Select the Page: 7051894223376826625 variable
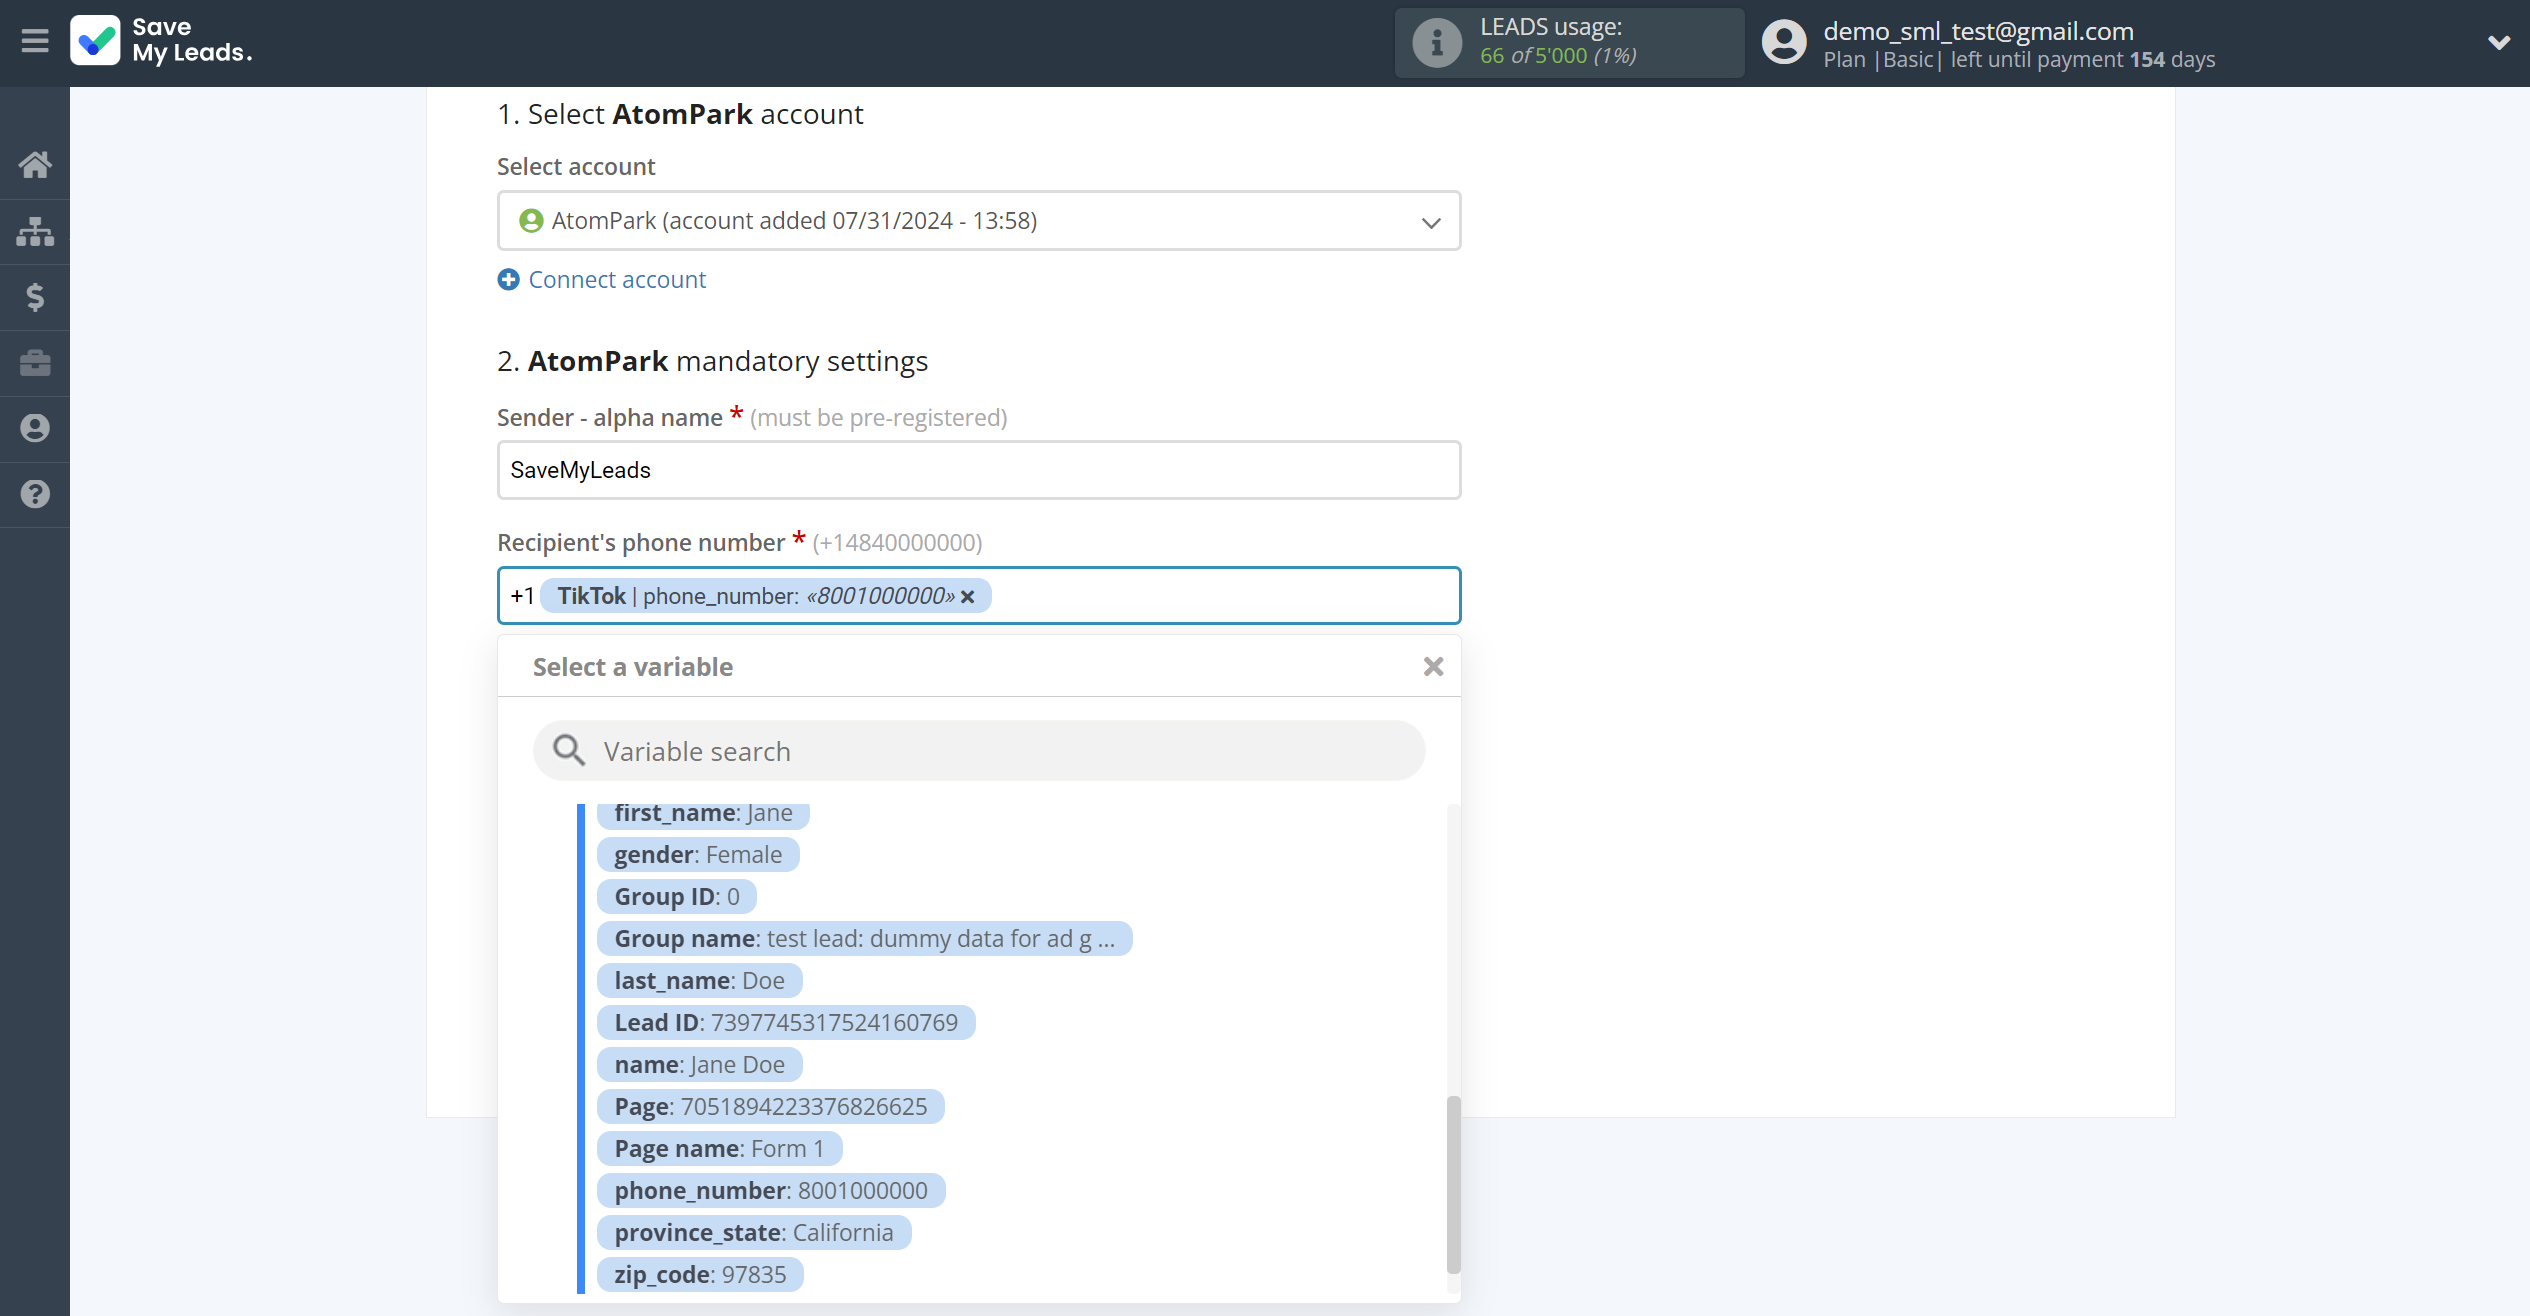 771,1107
